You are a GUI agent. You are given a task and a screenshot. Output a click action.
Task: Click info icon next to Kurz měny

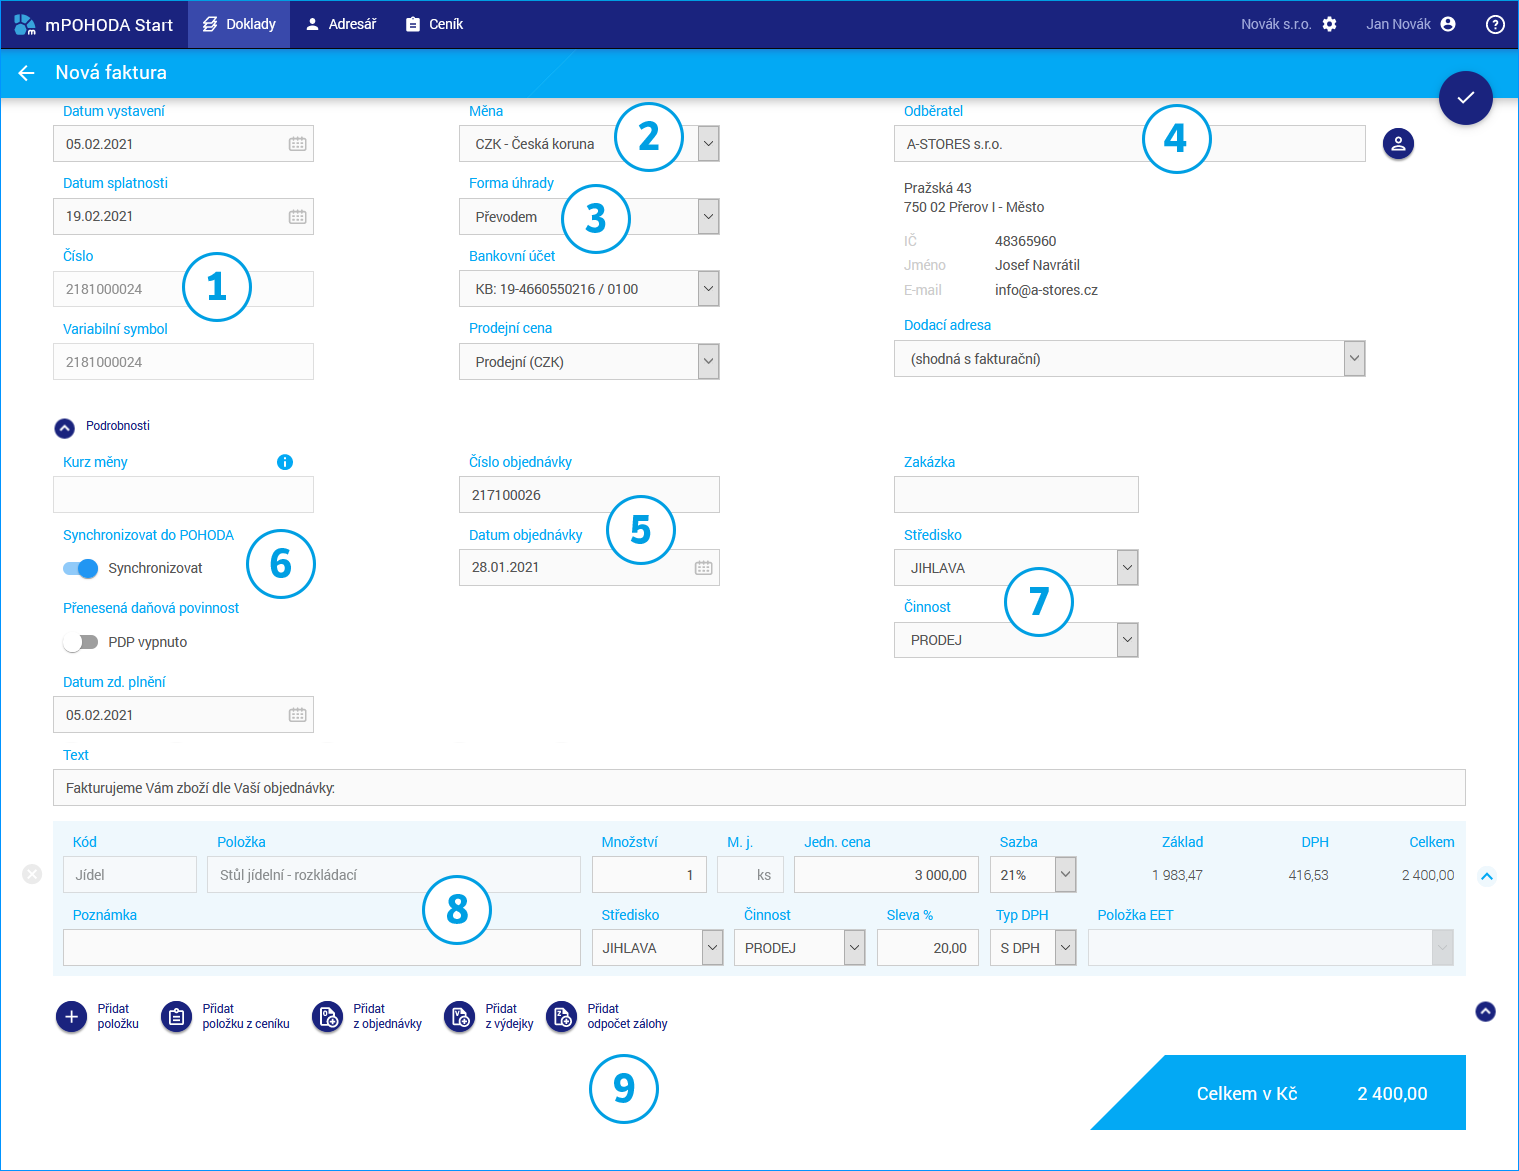point(285,462)
